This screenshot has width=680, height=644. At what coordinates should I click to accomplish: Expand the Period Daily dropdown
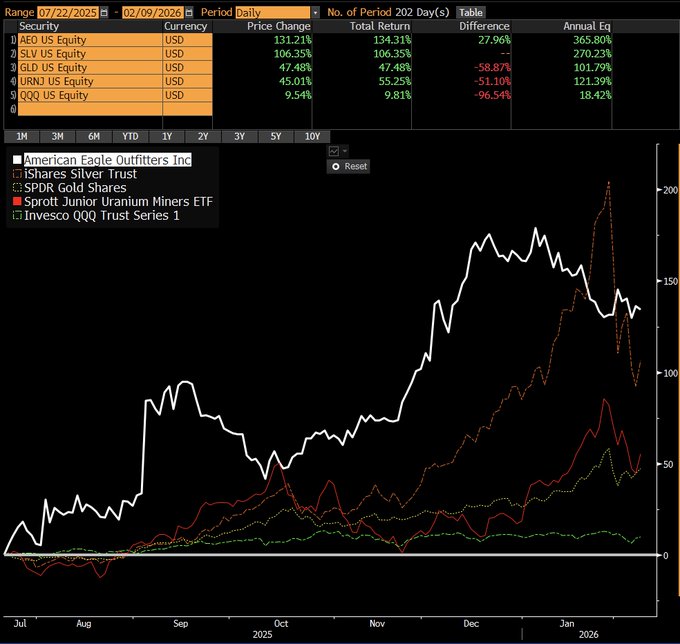316,11
